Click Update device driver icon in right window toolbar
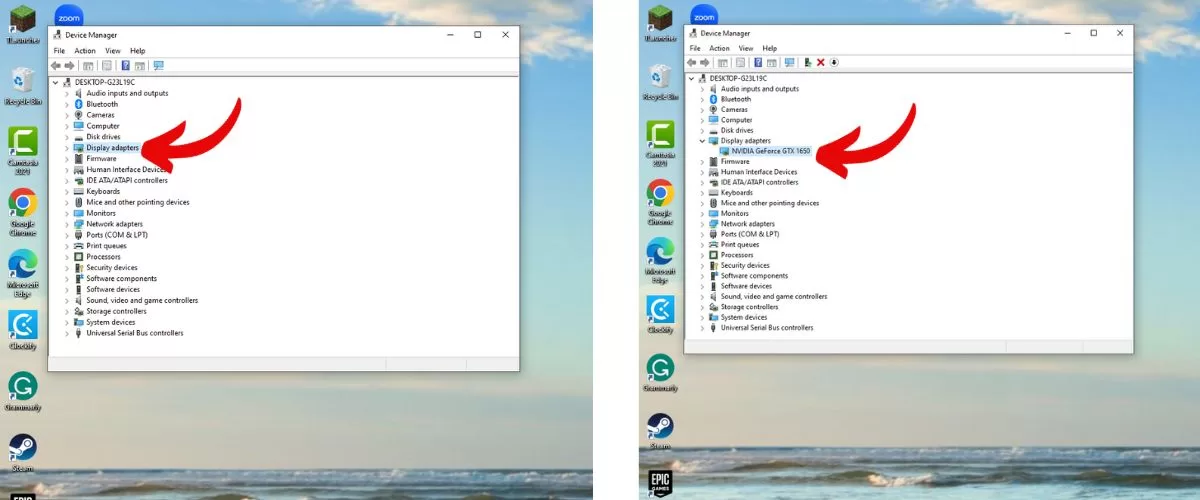This screenshot has height=500, width=1200. point(808,62)
